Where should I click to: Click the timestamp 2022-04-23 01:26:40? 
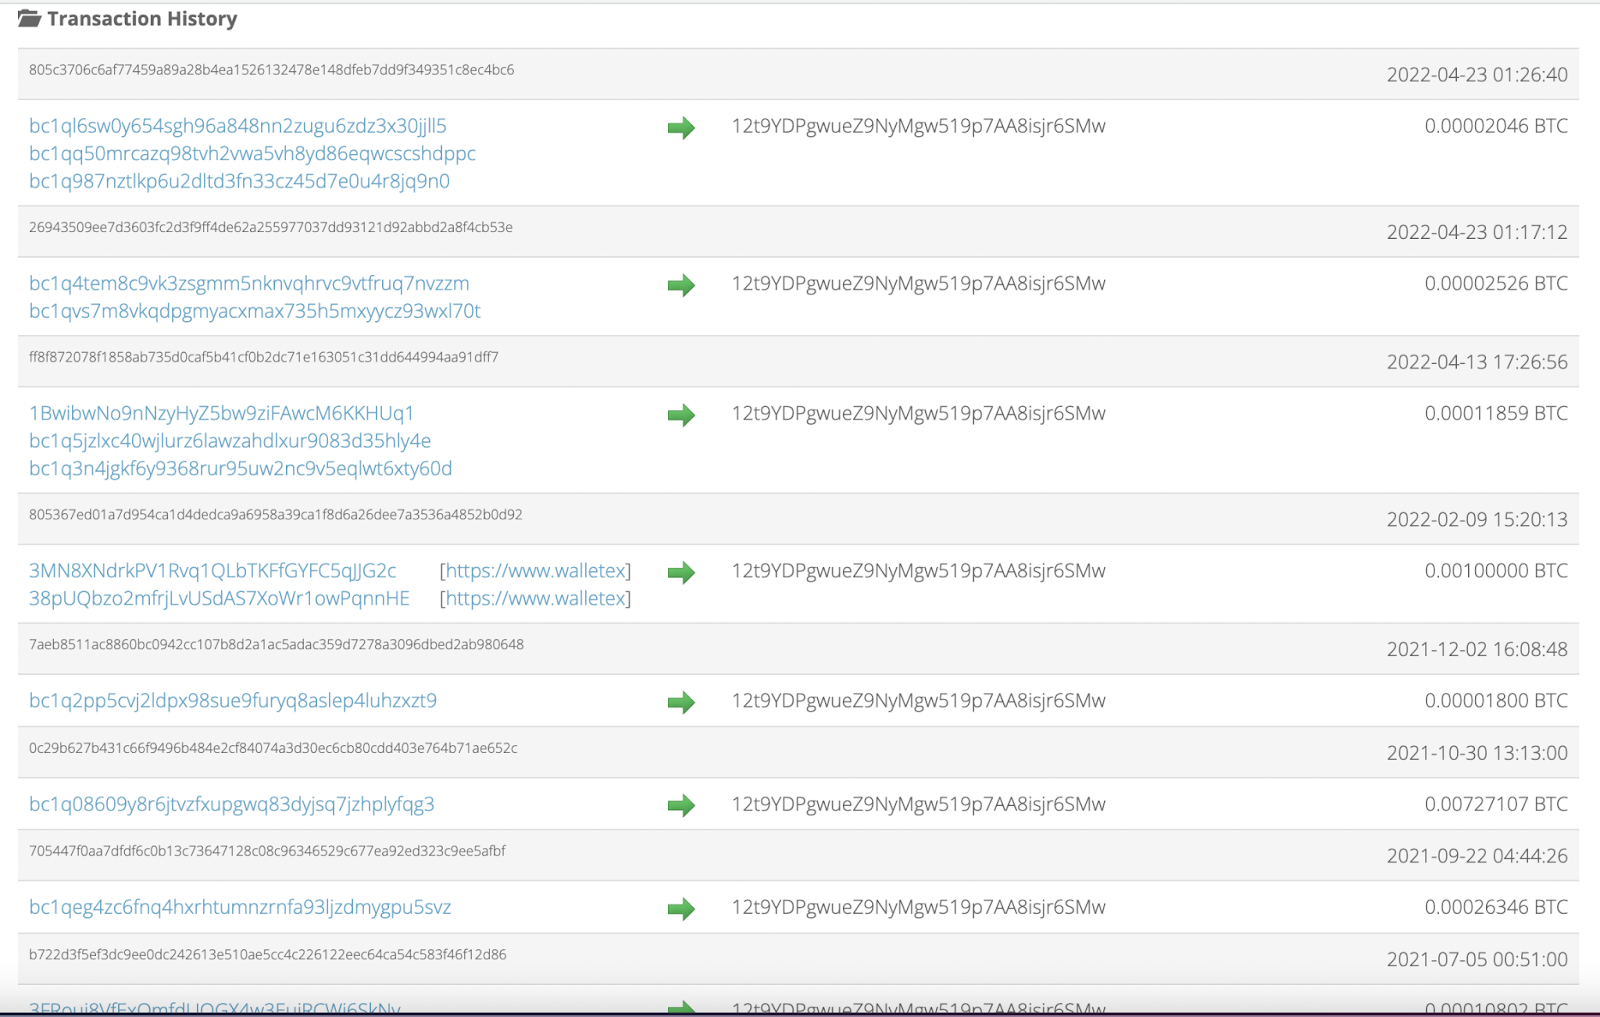(x=1477, y=75)
